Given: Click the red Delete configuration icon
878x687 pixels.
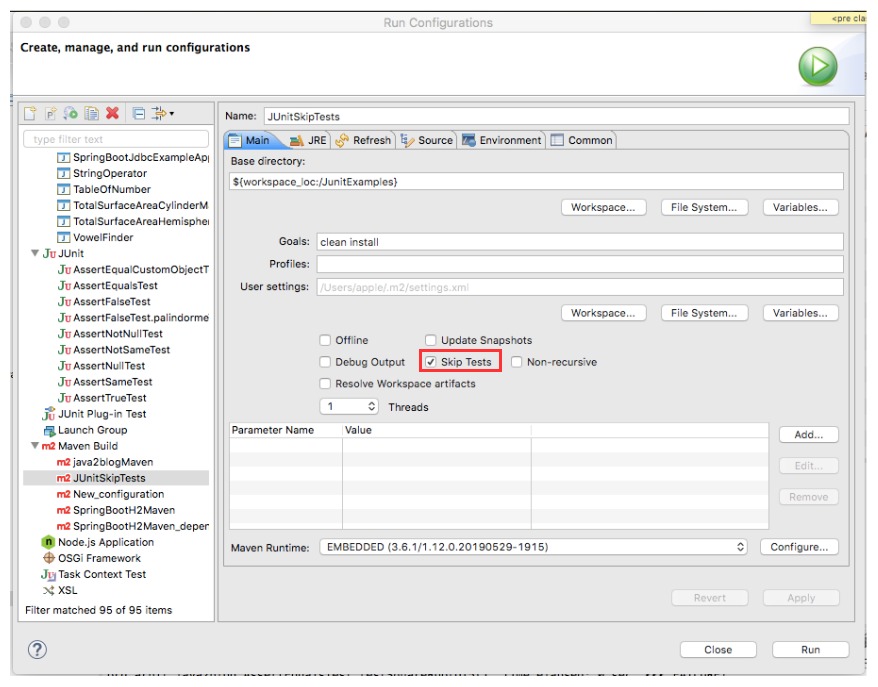Looking at the screenshot, I should click(x=113, y=114).
